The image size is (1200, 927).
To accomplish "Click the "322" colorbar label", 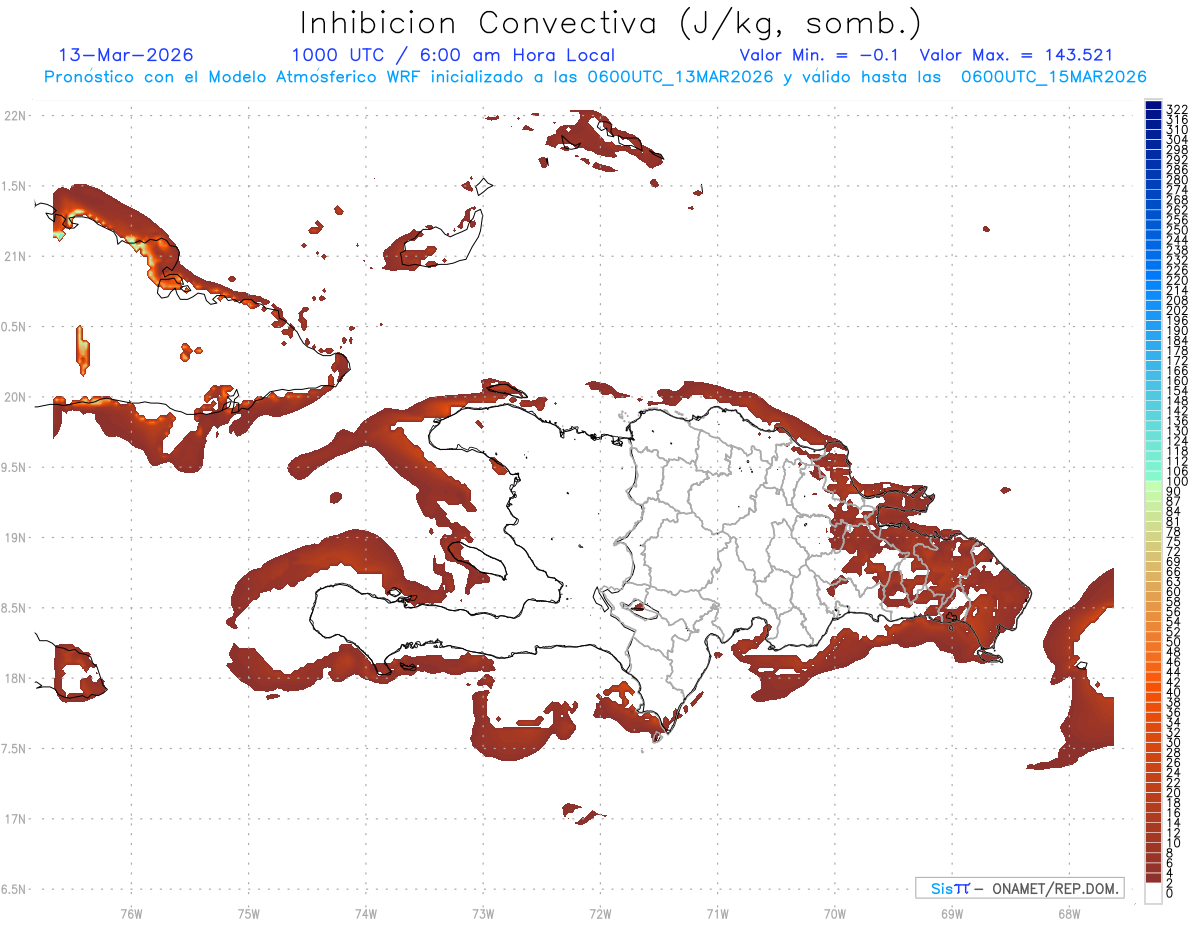I will [x=1177, y=109].
